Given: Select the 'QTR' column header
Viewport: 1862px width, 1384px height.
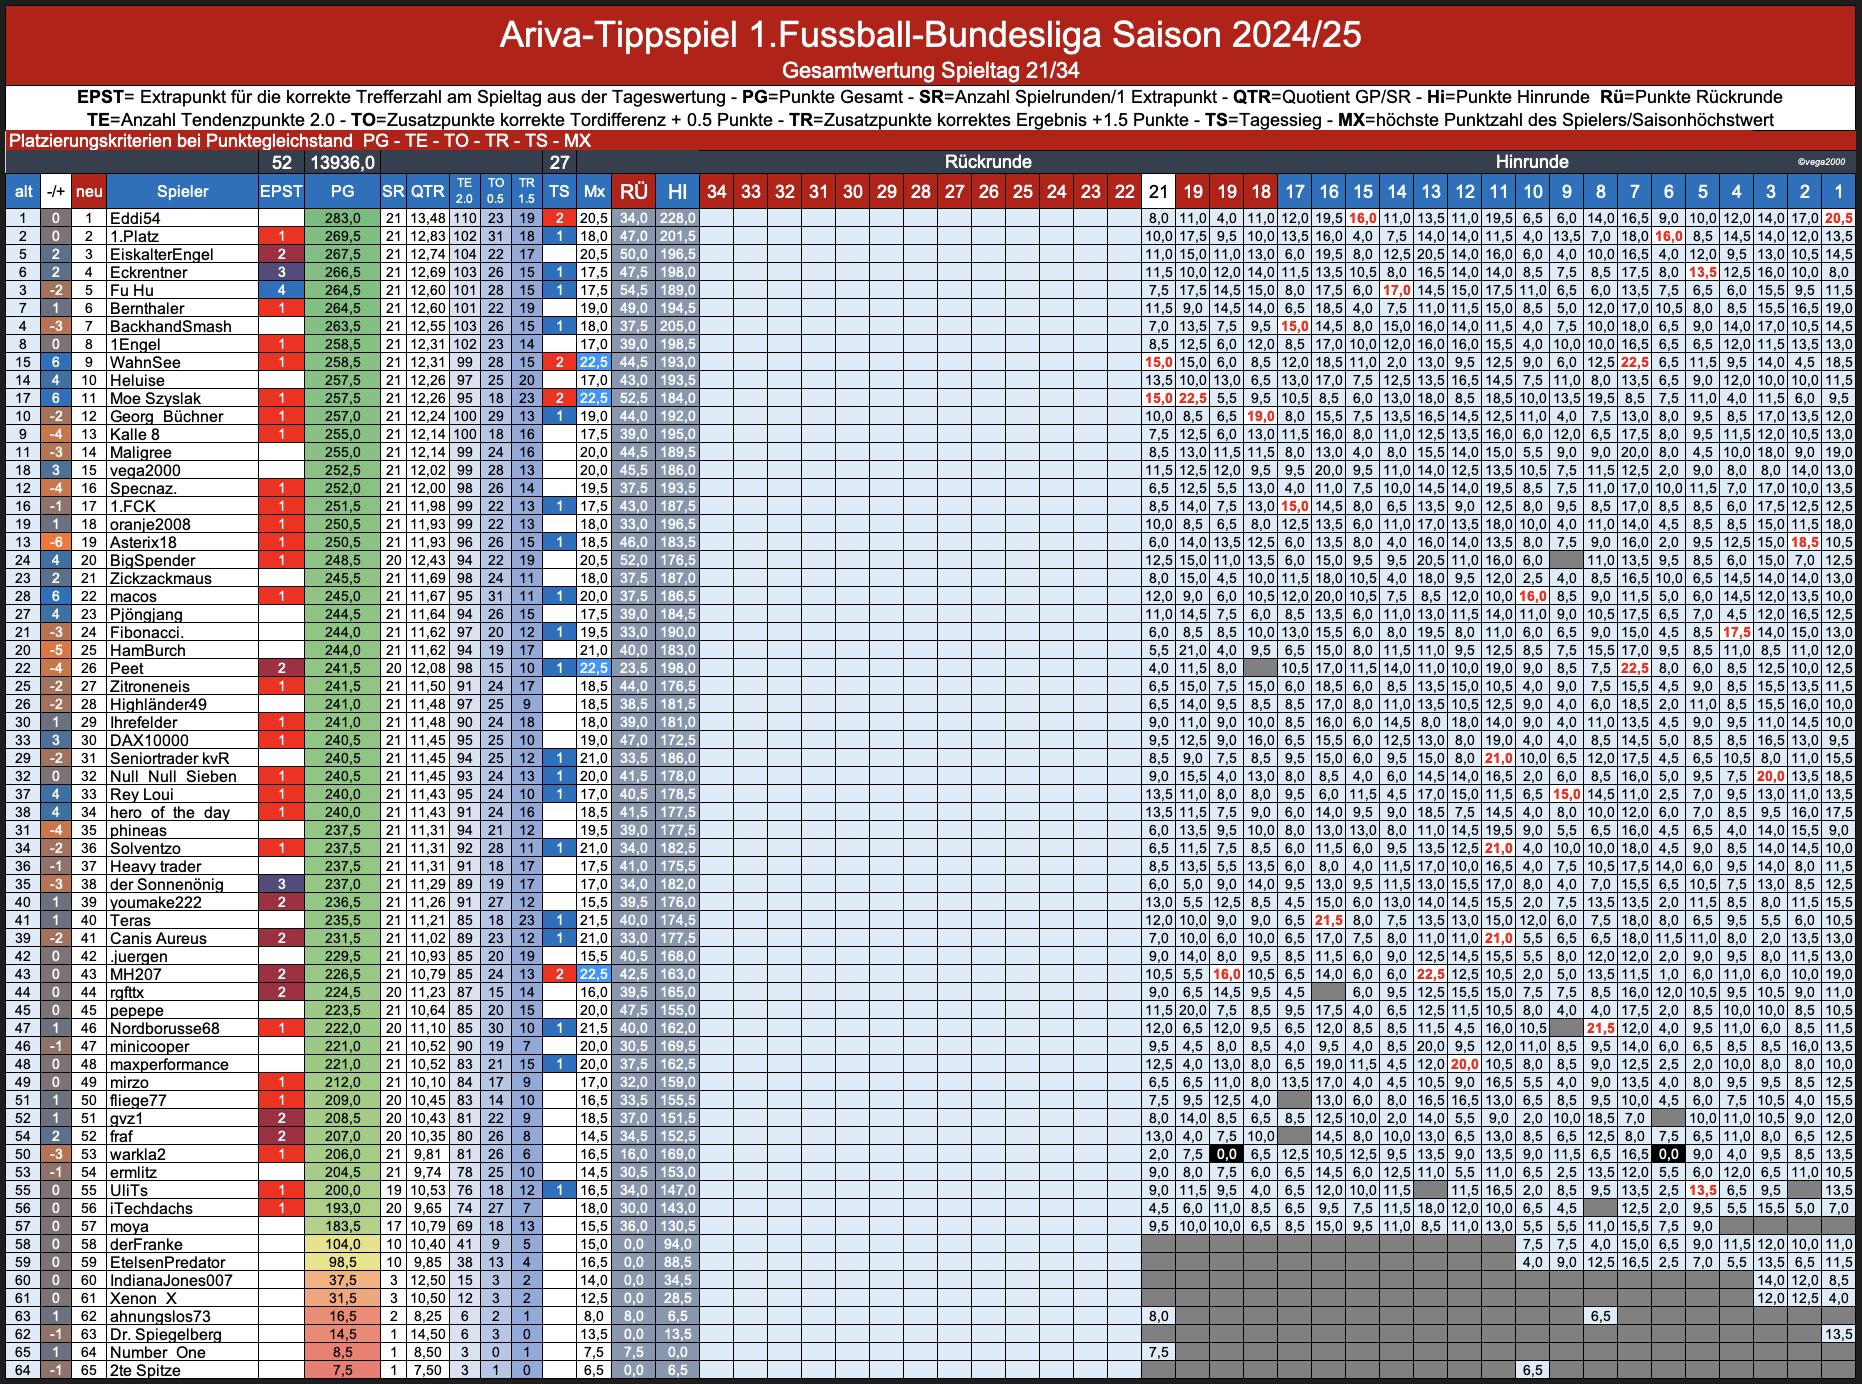Looking at the screenshot, I should pyautogui.click(x=427, y=191).
